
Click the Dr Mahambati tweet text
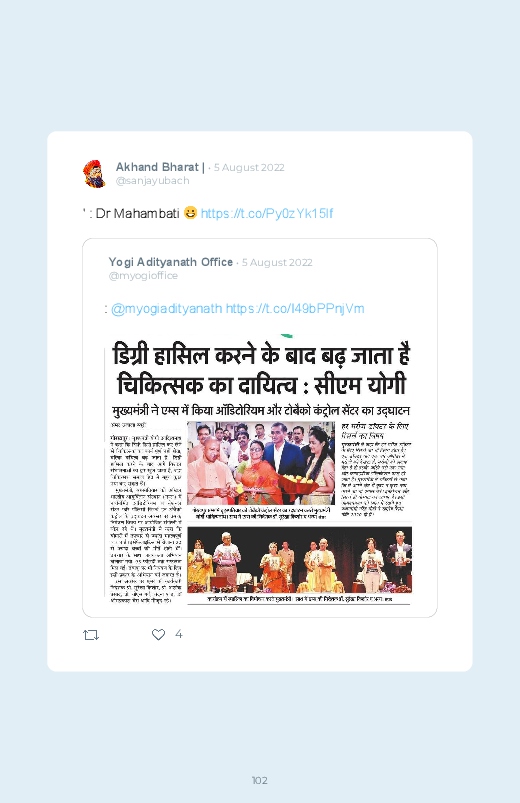coord(137,213)
